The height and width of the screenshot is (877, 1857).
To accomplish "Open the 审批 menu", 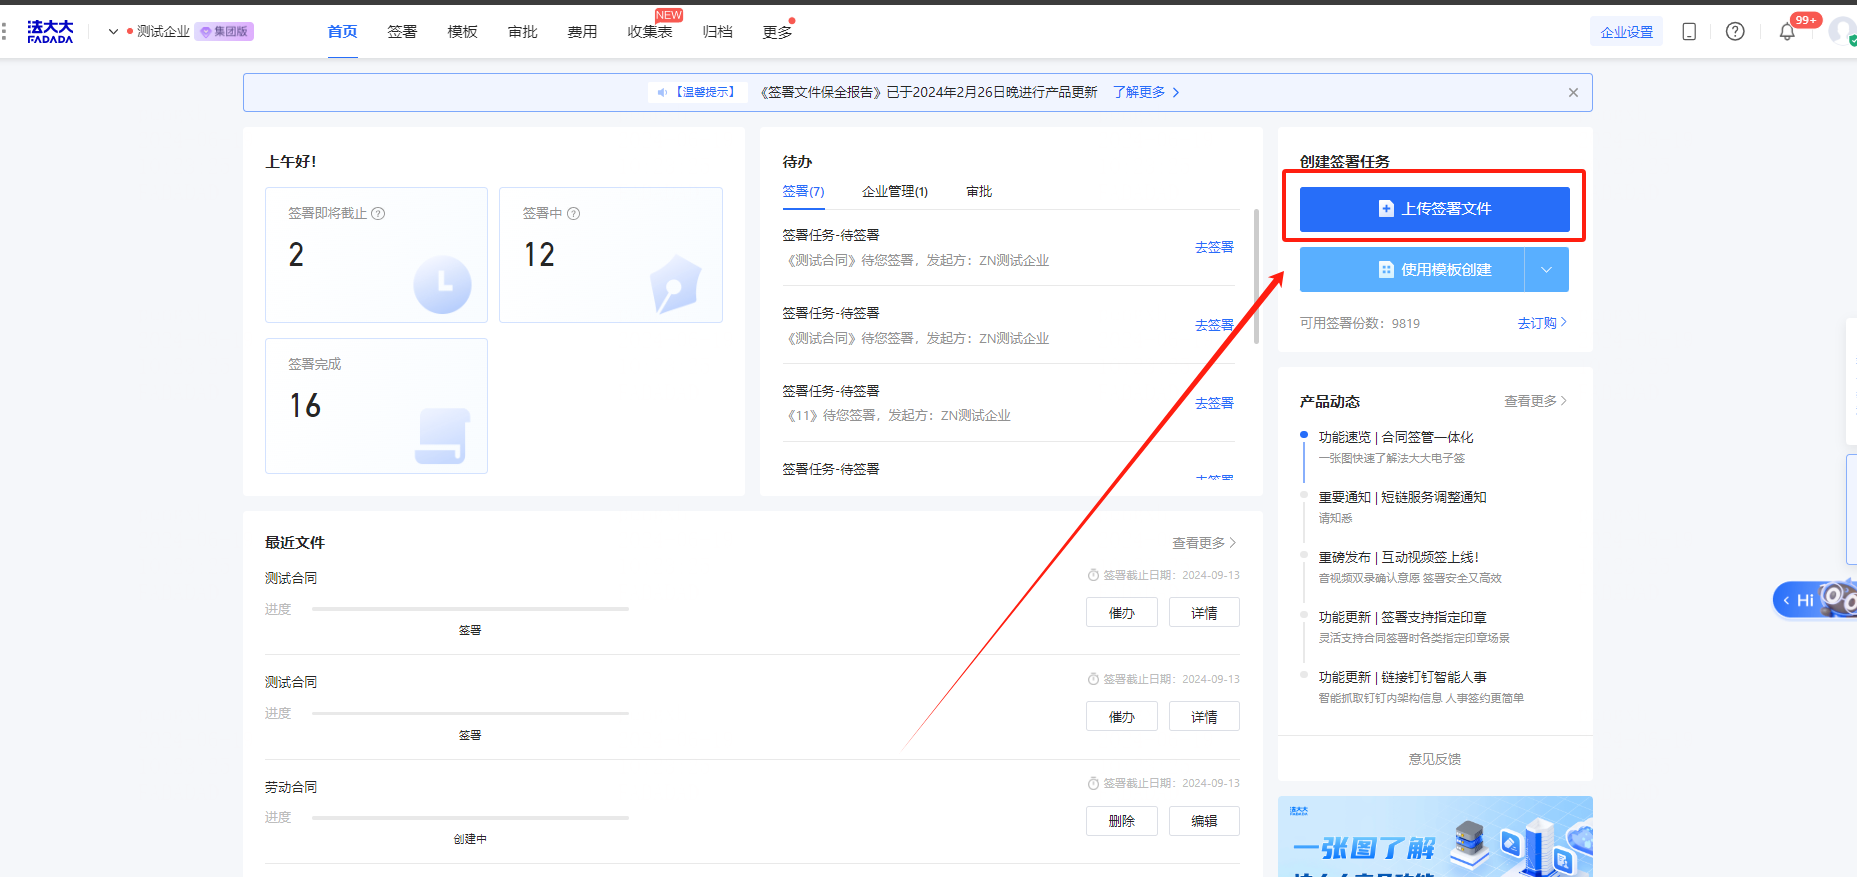I will pos(522,32).
